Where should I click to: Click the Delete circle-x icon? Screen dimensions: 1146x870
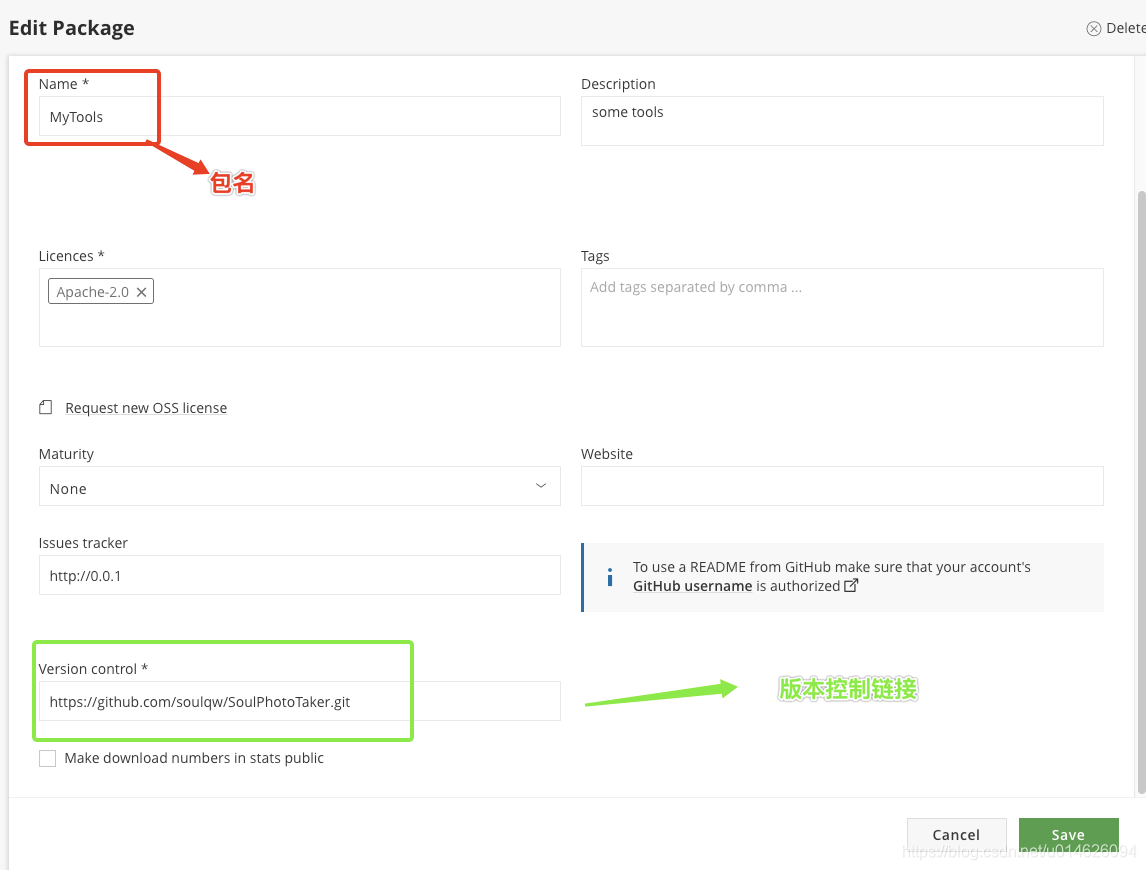(x=1093, y=29)
